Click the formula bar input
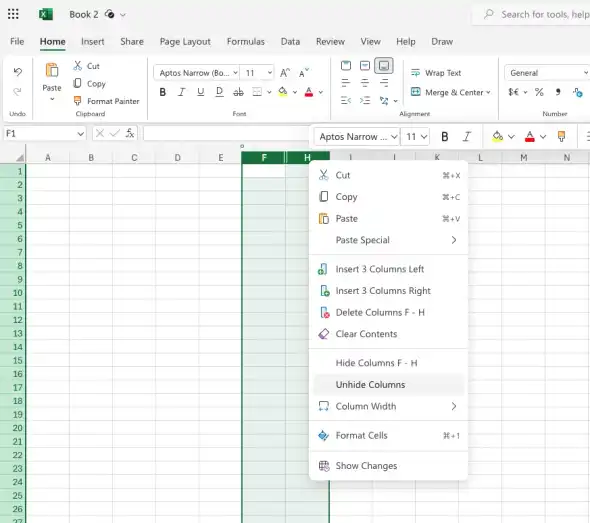Image resolution: width=590 pixels, height=523 pixels. [x=227, y=133]
